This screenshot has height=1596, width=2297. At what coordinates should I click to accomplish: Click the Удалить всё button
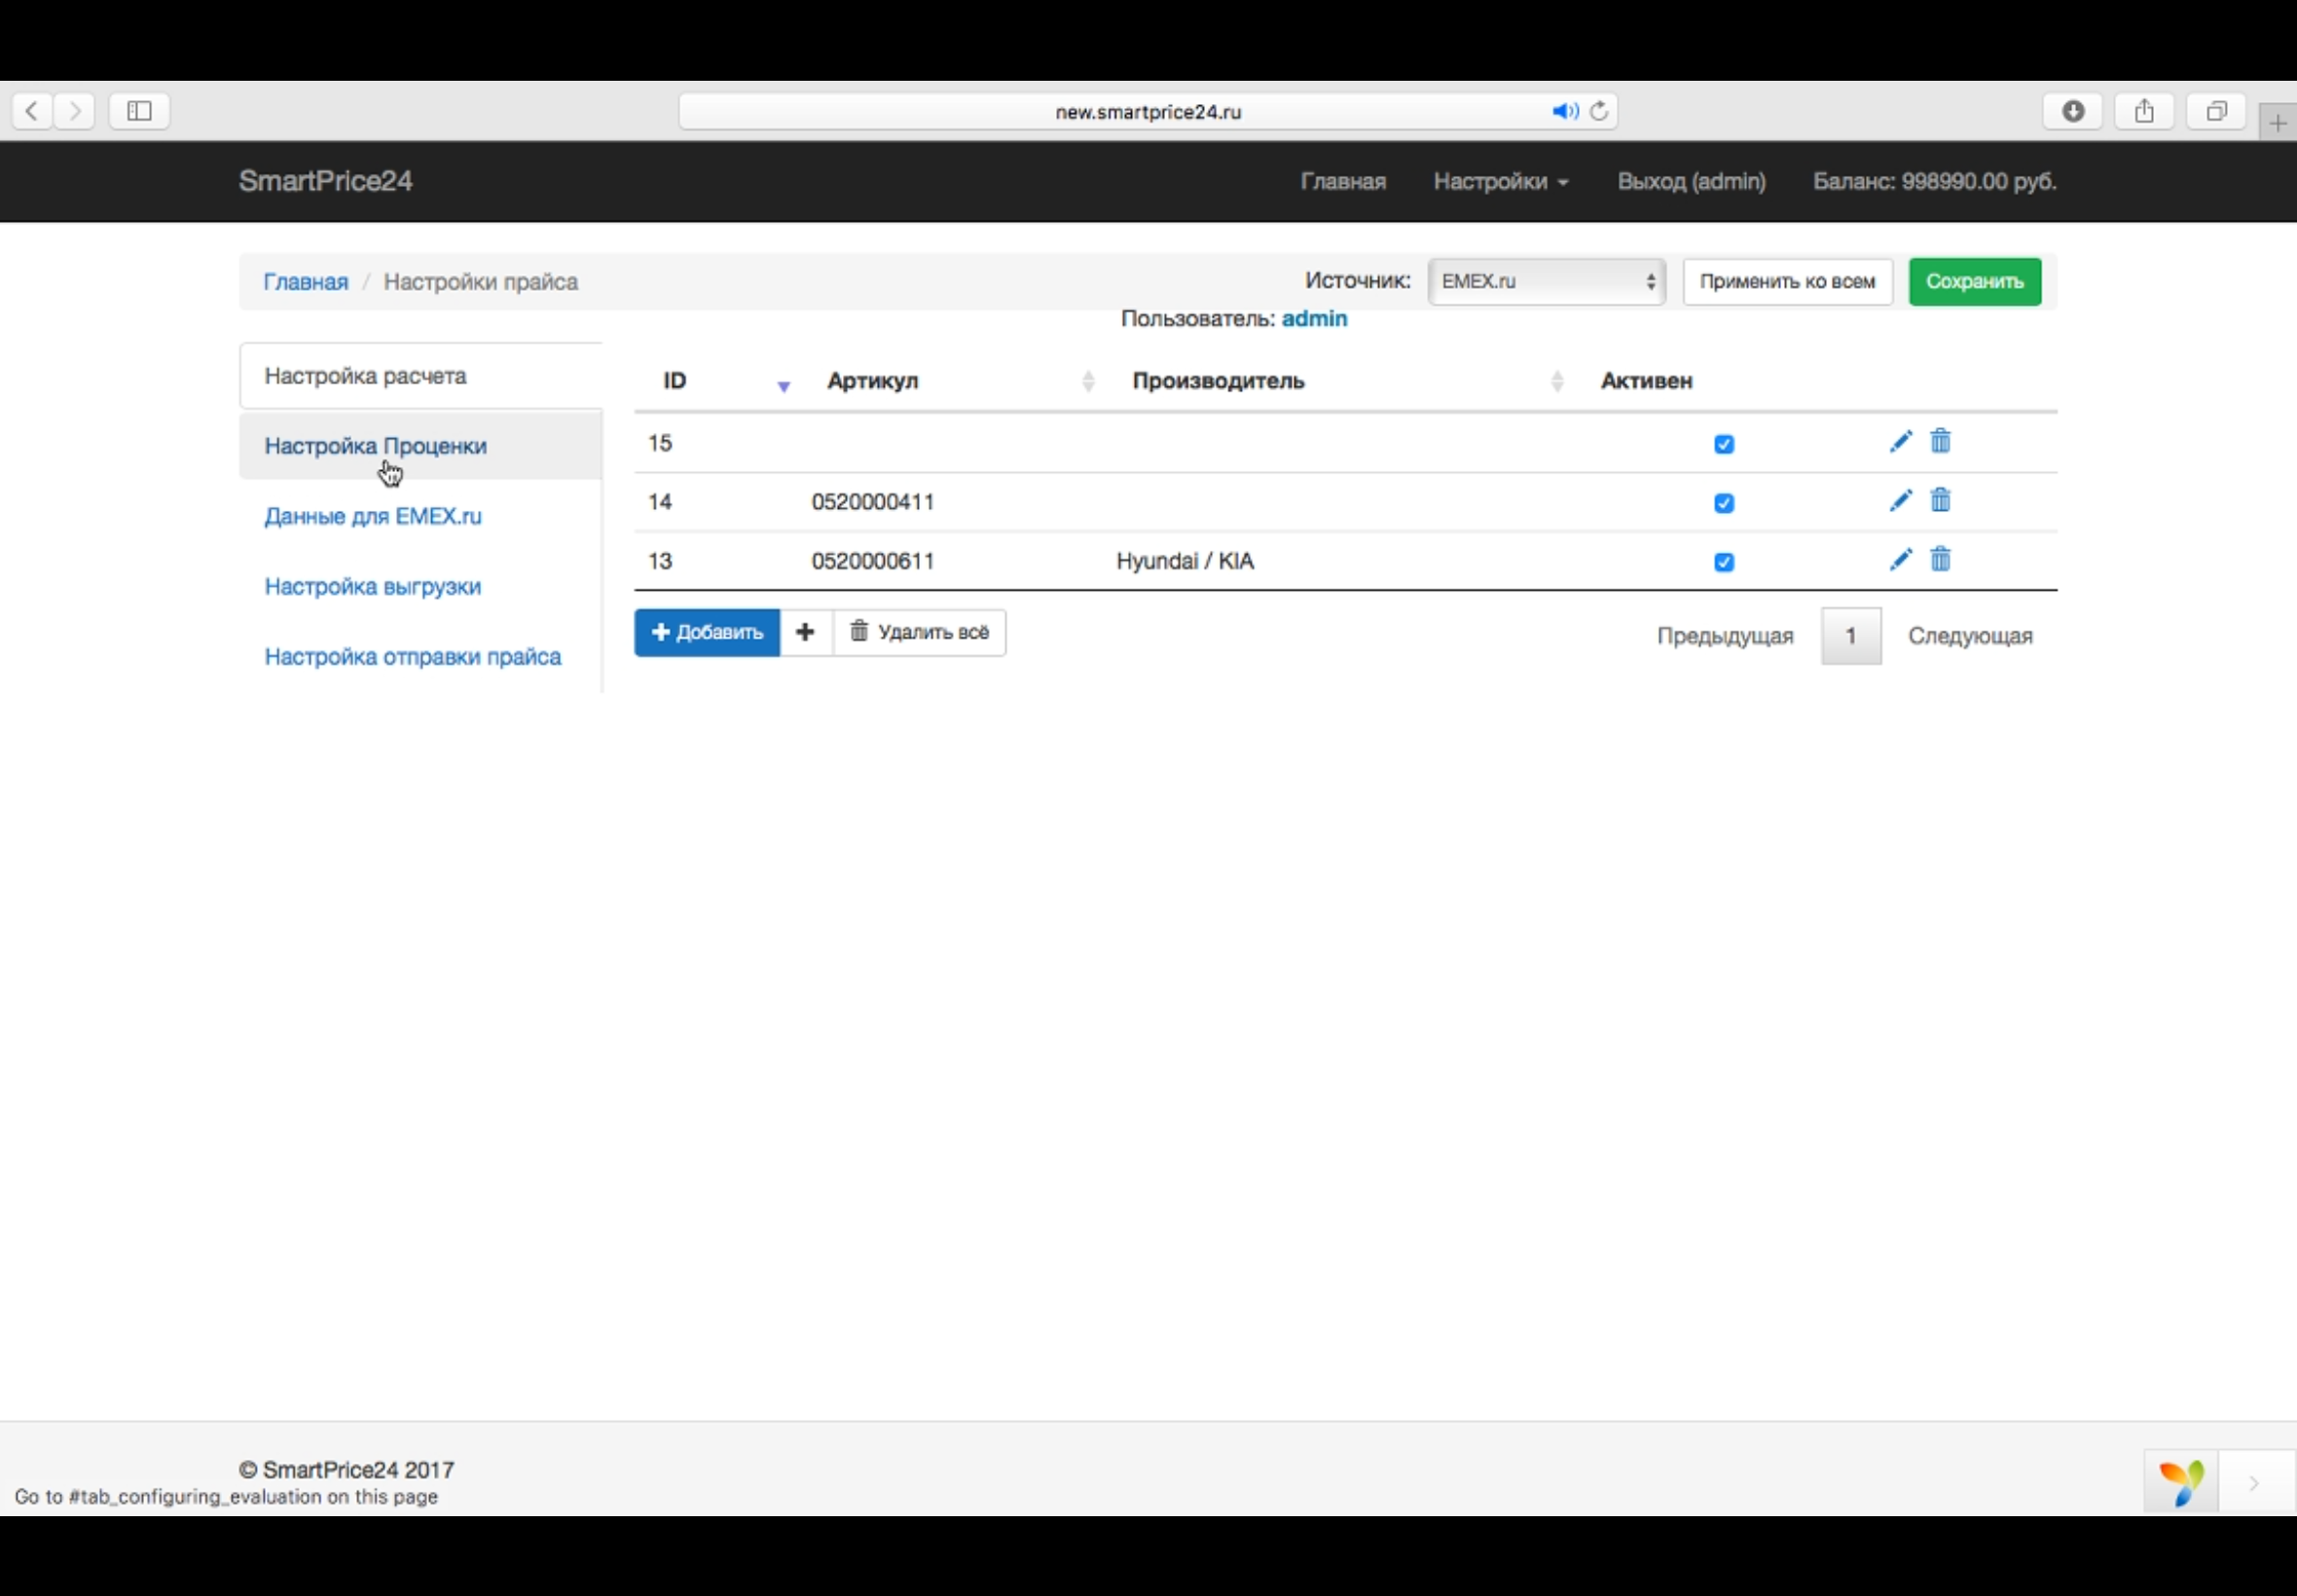click(919, 632)
